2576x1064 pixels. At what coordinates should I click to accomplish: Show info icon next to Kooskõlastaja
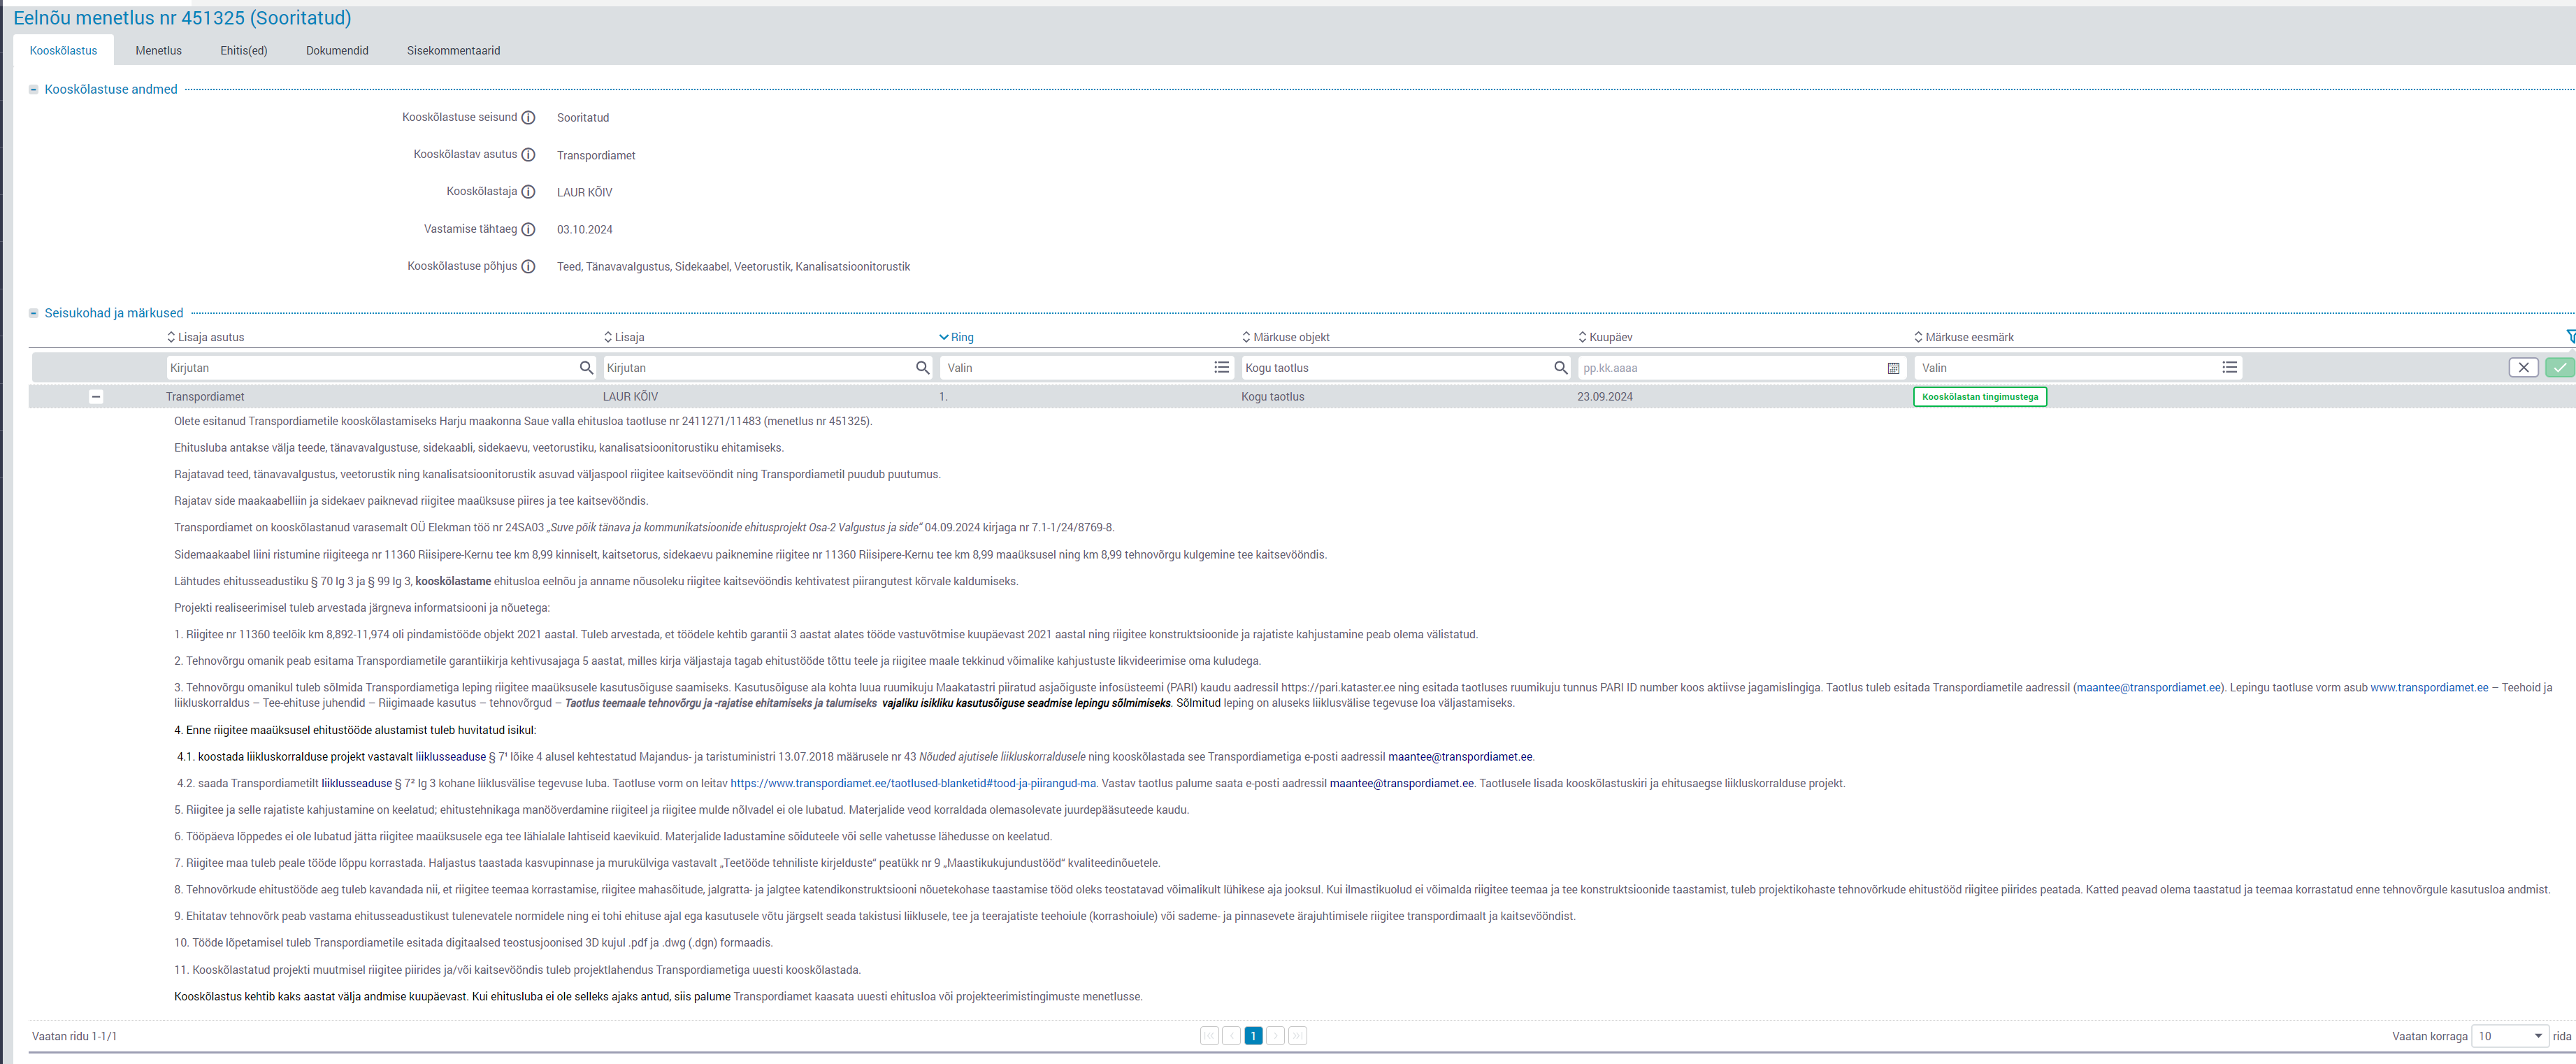click(528, 192)
